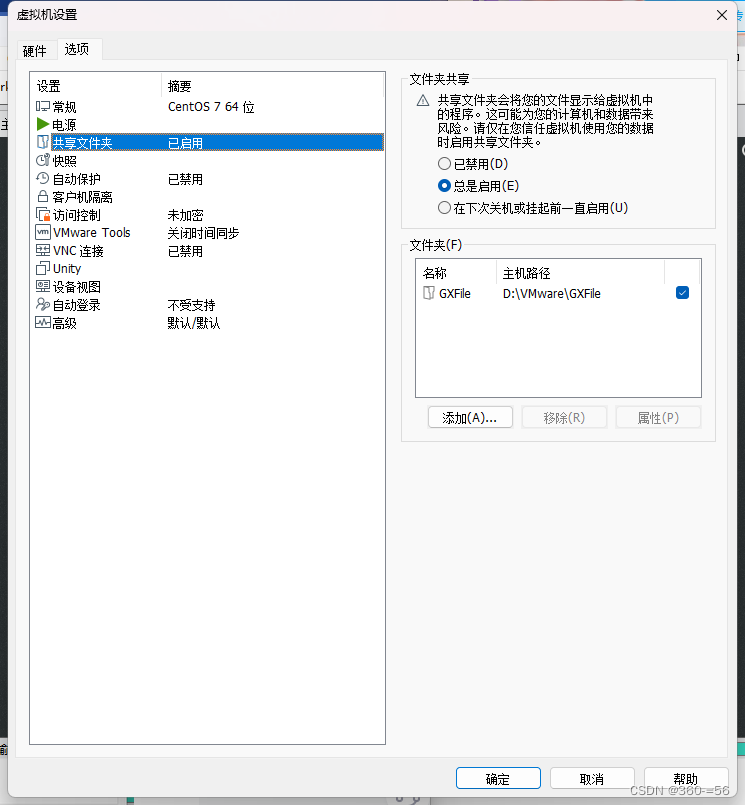745x805 pixels.
Task: Click the 自动保护 icon
Action: click(x=43, y=178)
